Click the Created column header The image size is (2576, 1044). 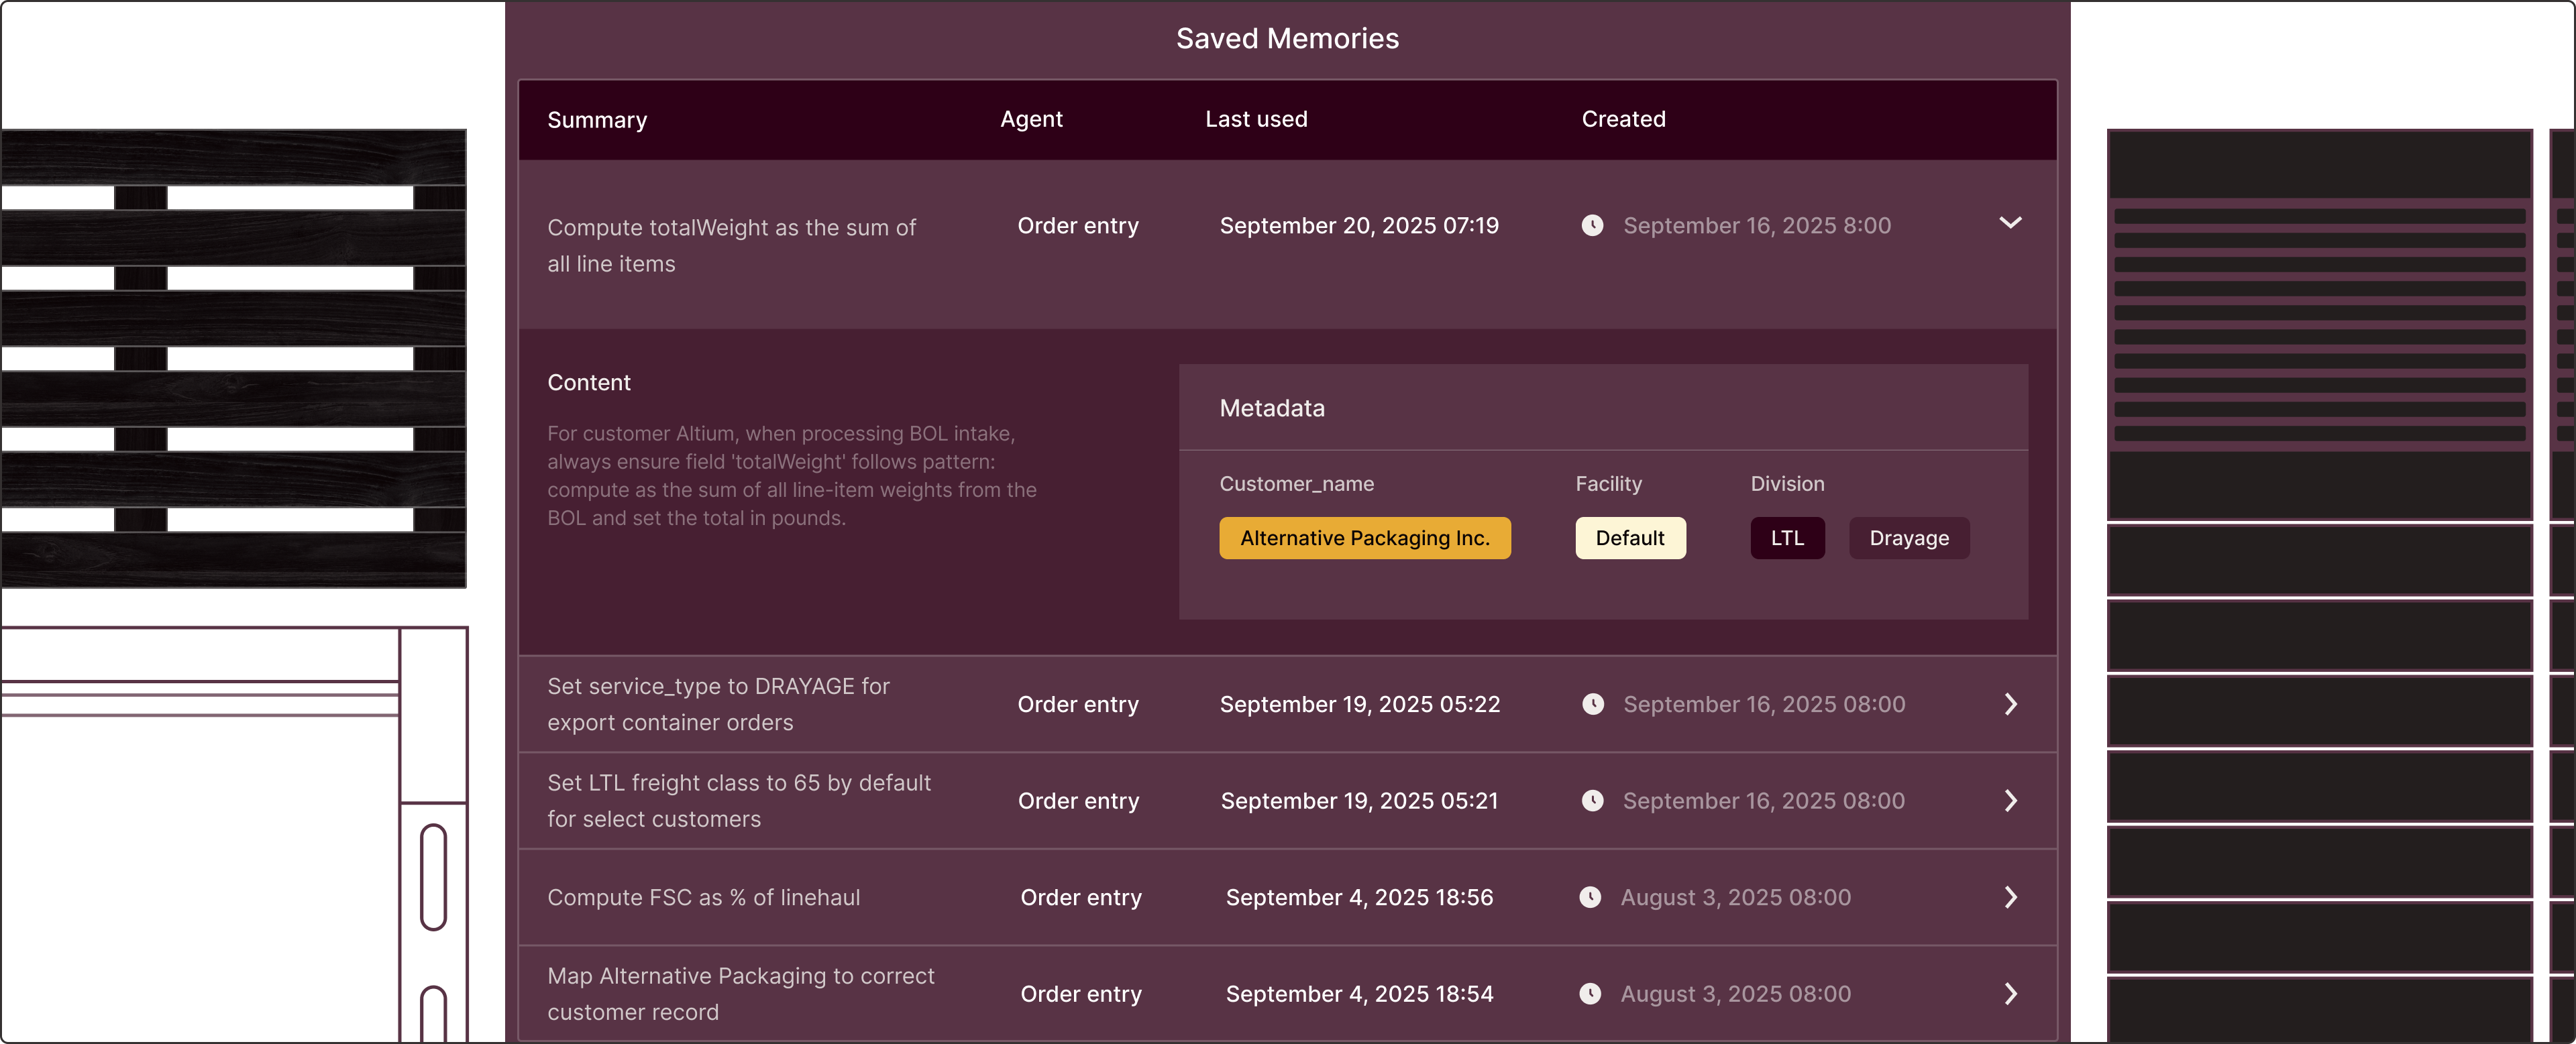(1622, 119)
